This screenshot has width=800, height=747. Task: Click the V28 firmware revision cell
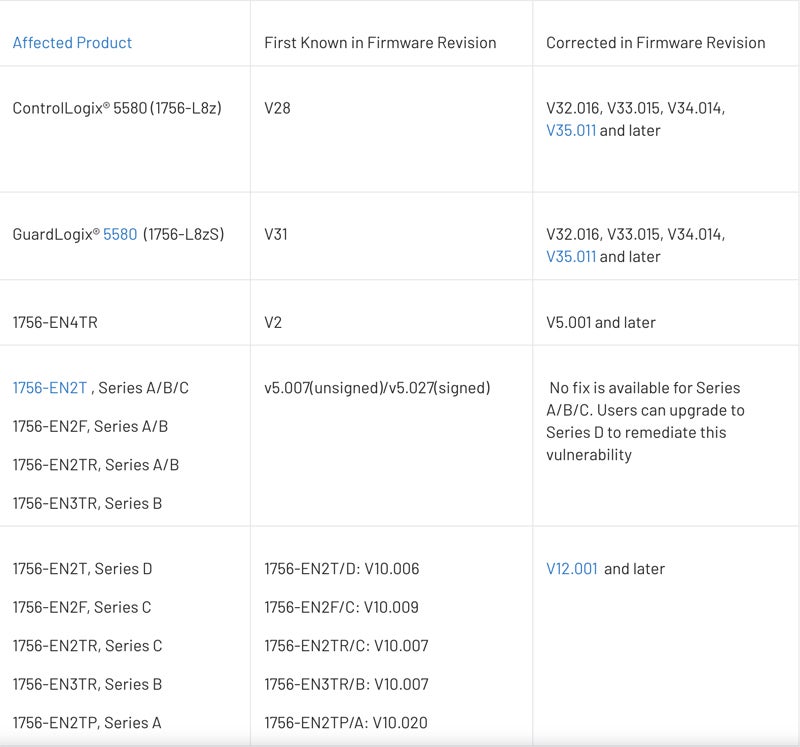point(277,108)
